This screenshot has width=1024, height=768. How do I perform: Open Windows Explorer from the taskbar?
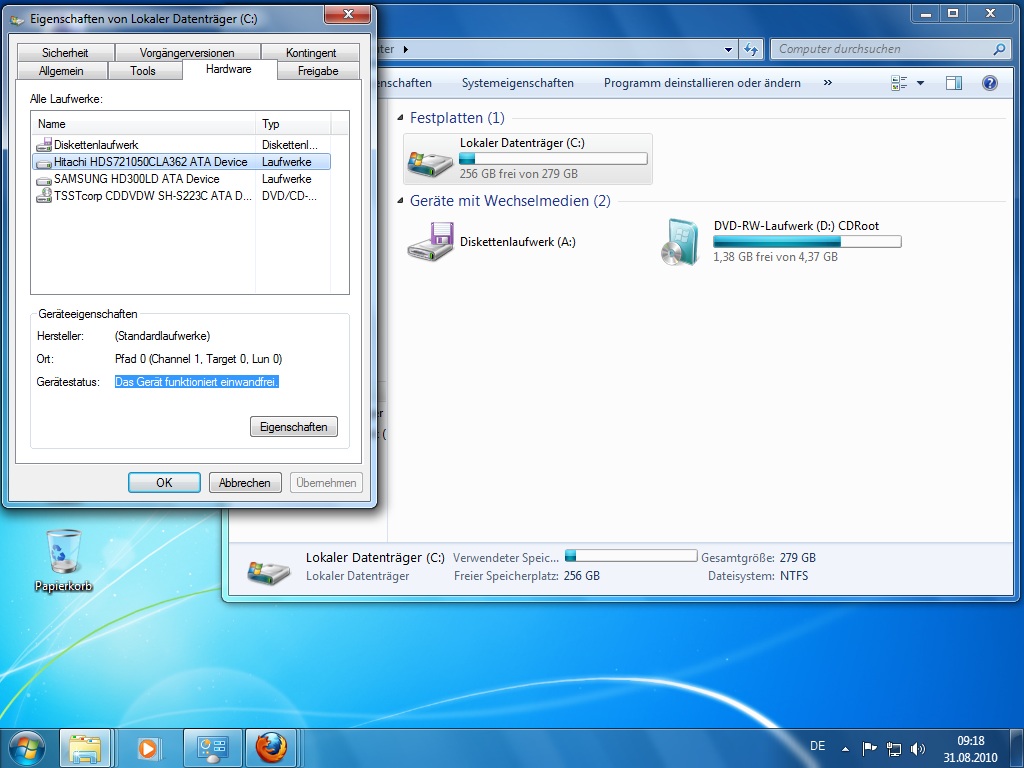pos(86,748)
